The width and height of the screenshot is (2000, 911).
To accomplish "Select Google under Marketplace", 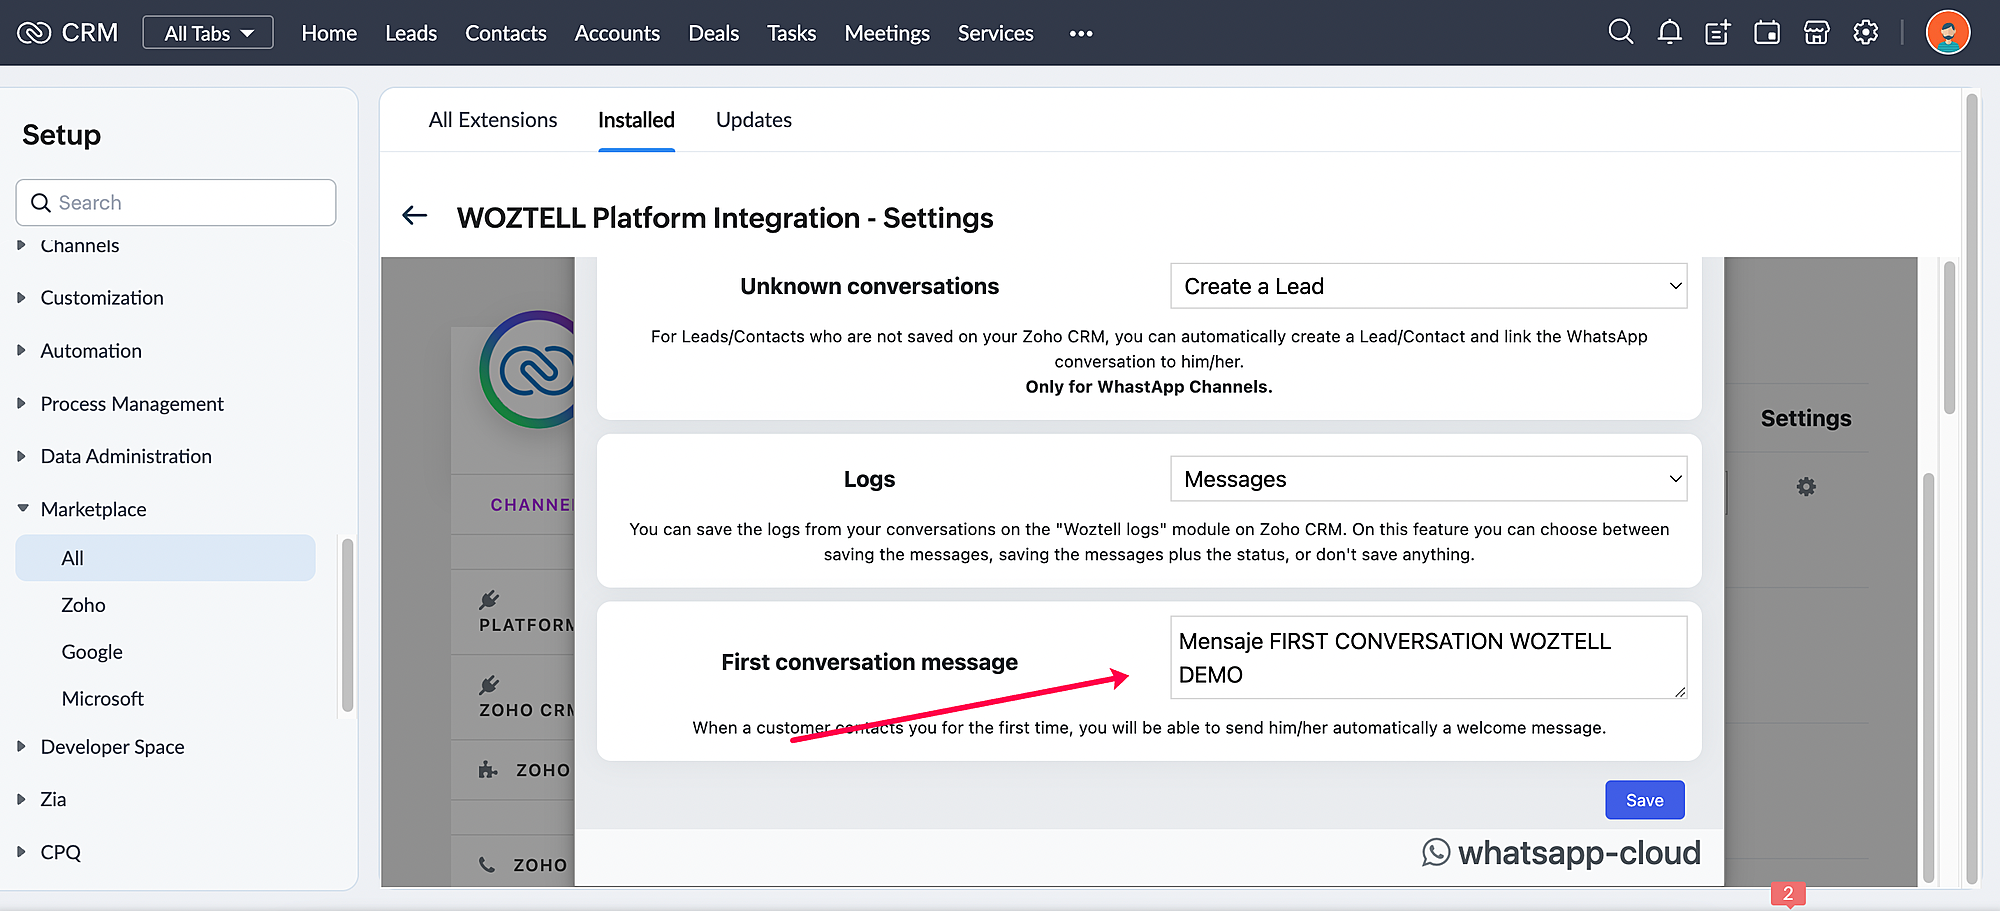I will [92, 652].
